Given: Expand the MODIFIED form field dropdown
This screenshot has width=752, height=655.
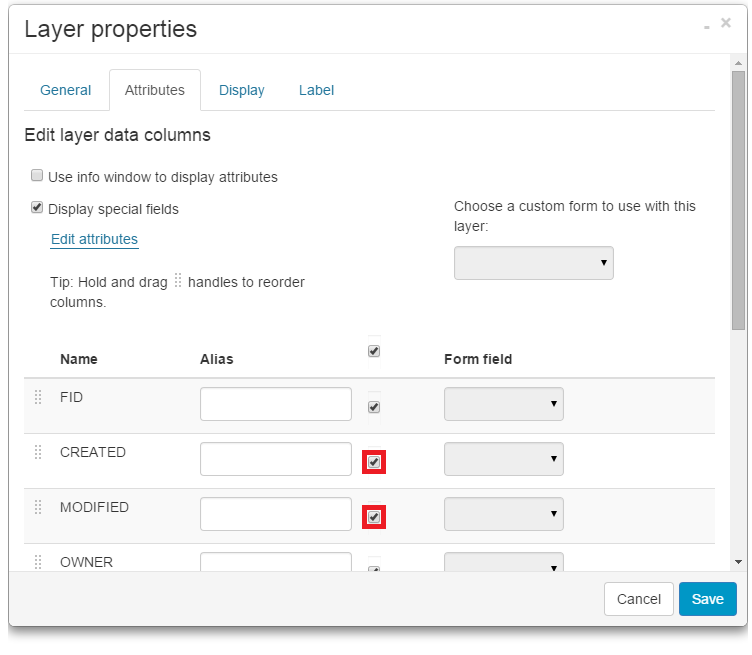Looking at the screenshot, I should coord(503,514).
